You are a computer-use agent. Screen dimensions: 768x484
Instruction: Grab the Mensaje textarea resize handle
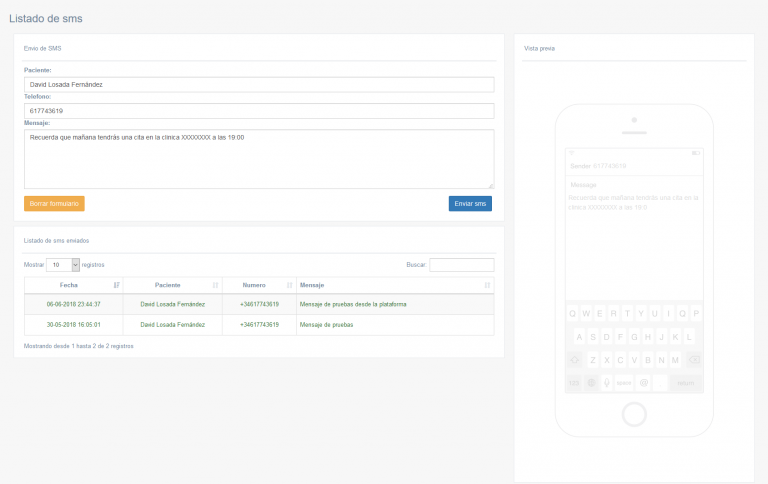pyautogui.click(x=491, y=185)
